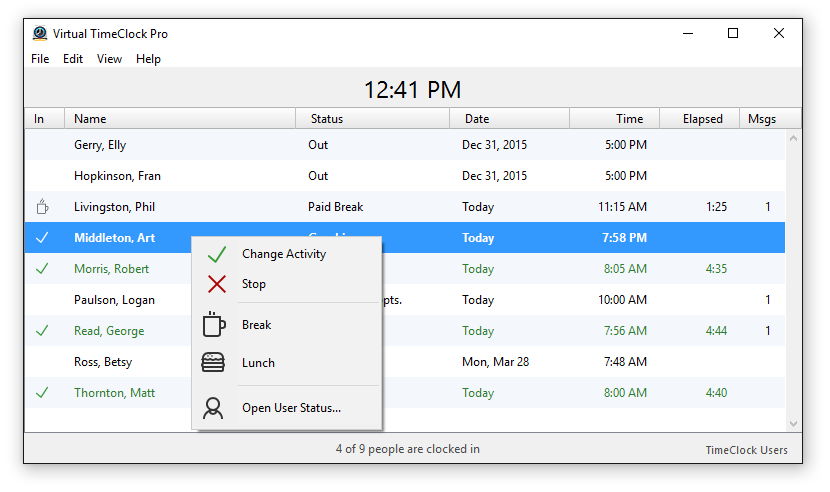Select the Hopkinson, Fran name
830x492 pixels.
(118, 176)
